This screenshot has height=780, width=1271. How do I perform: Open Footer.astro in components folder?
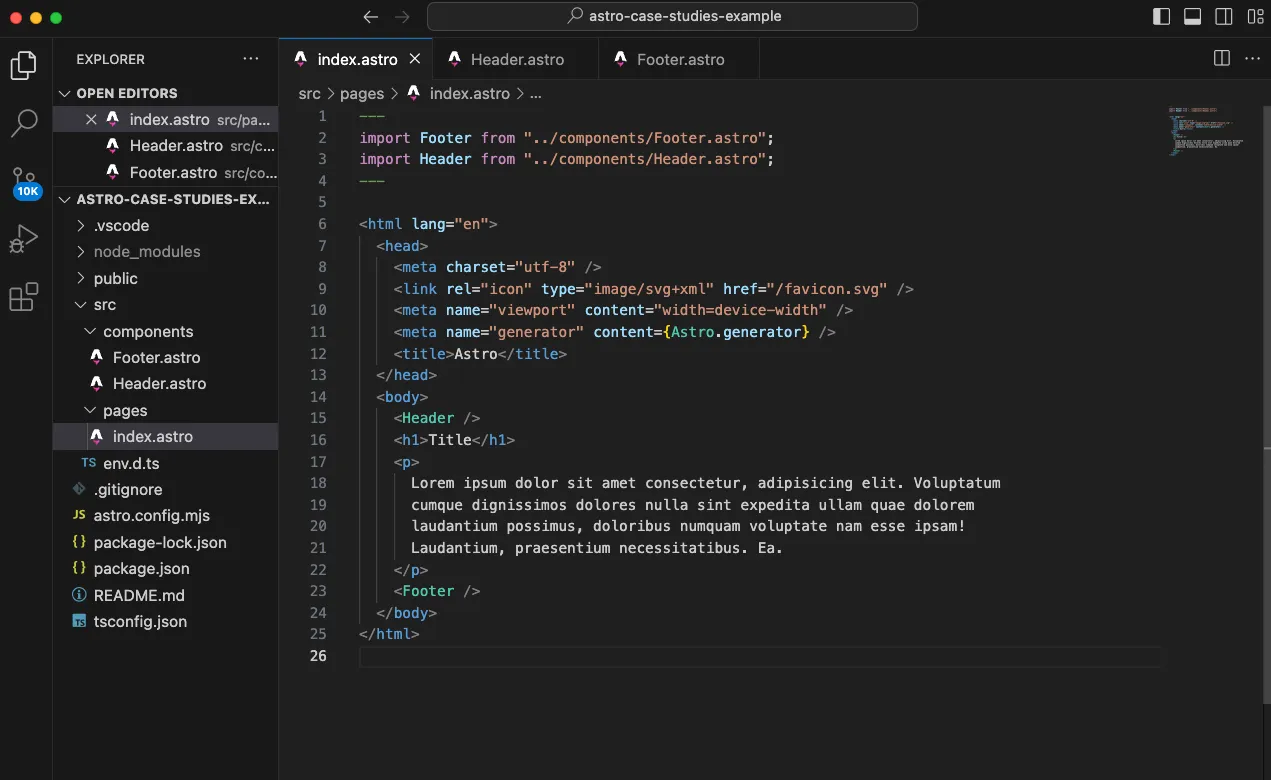pos(165,357)
